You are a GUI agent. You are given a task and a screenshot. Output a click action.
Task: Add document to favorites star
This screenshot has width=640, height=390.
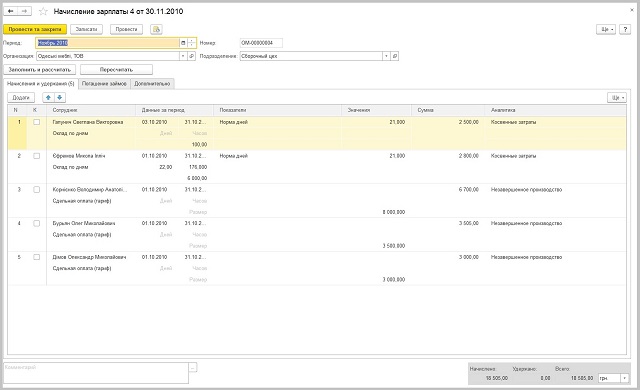tap(43, 12)
